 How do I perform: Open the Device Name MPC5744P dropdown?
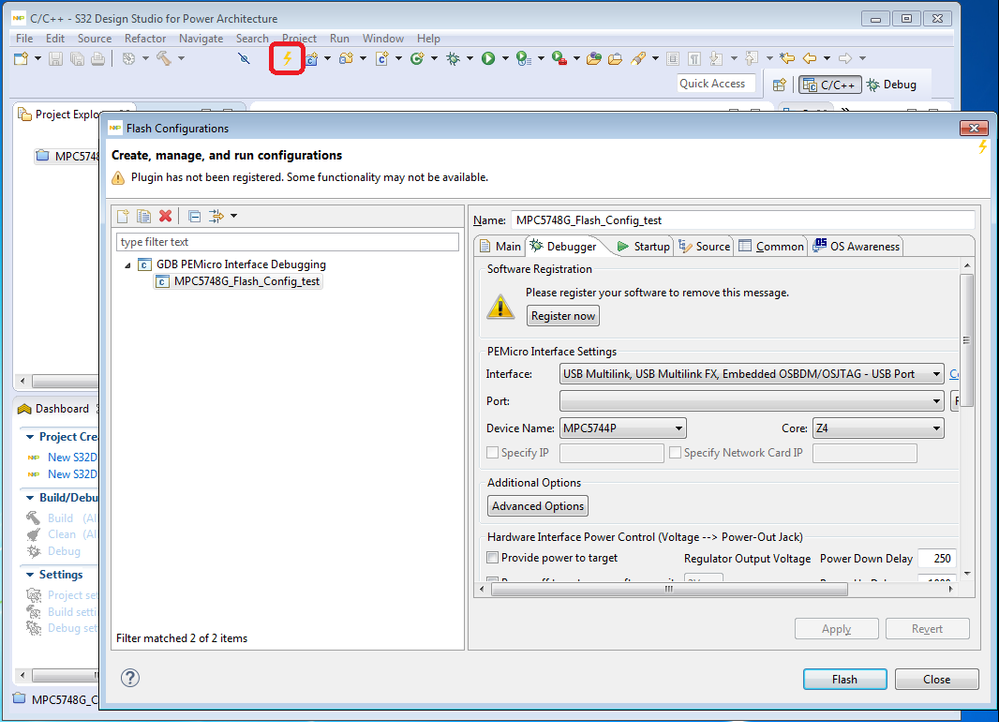[x=622, y=428]
